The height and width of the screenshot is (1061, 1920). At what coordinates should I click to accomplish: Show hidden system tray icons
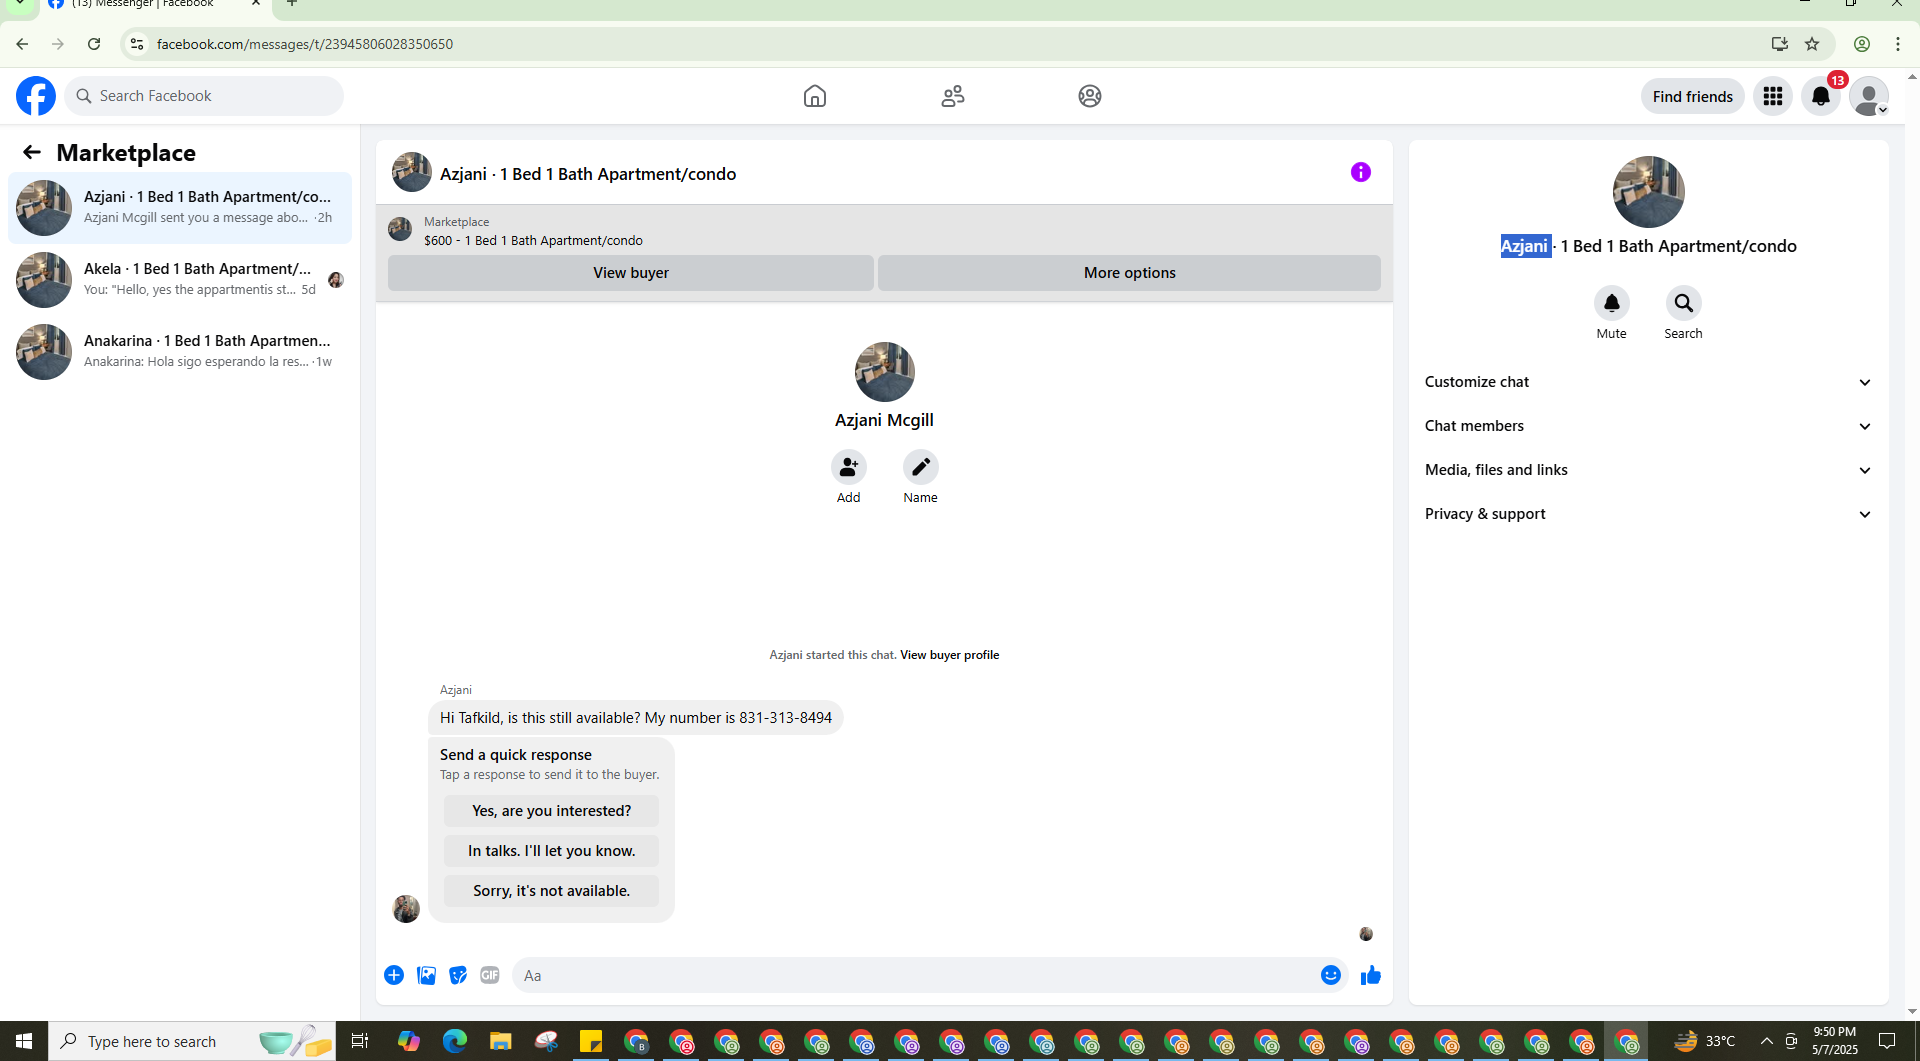pyautogui.click(x=1766, y=1041)
